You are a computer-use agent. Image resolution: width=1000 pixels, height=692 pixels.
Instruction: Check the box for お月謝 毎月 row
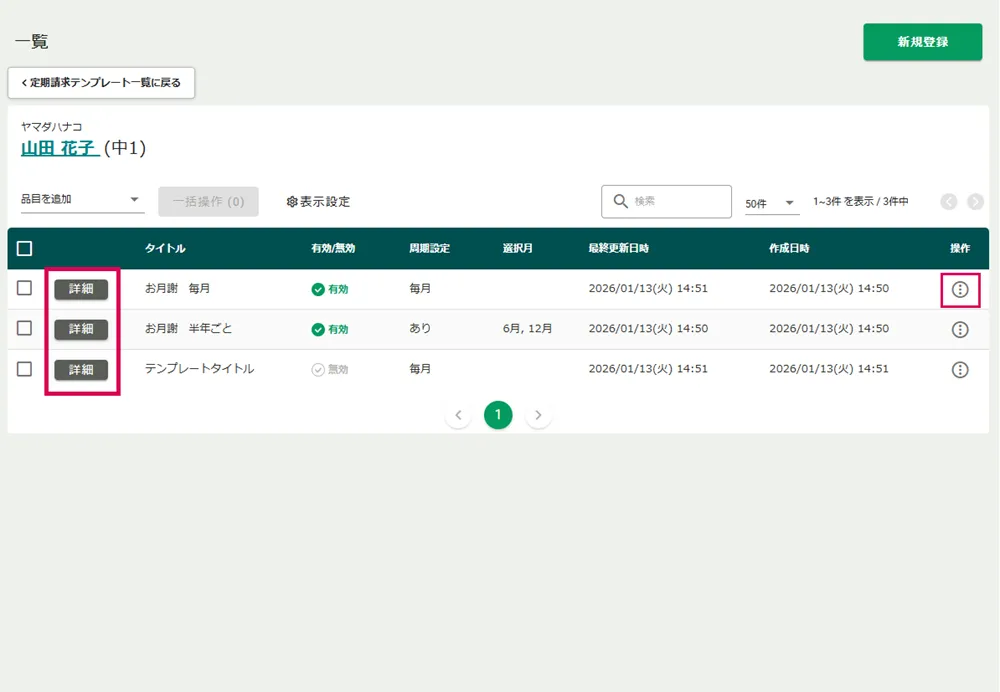tap(25, 288)
